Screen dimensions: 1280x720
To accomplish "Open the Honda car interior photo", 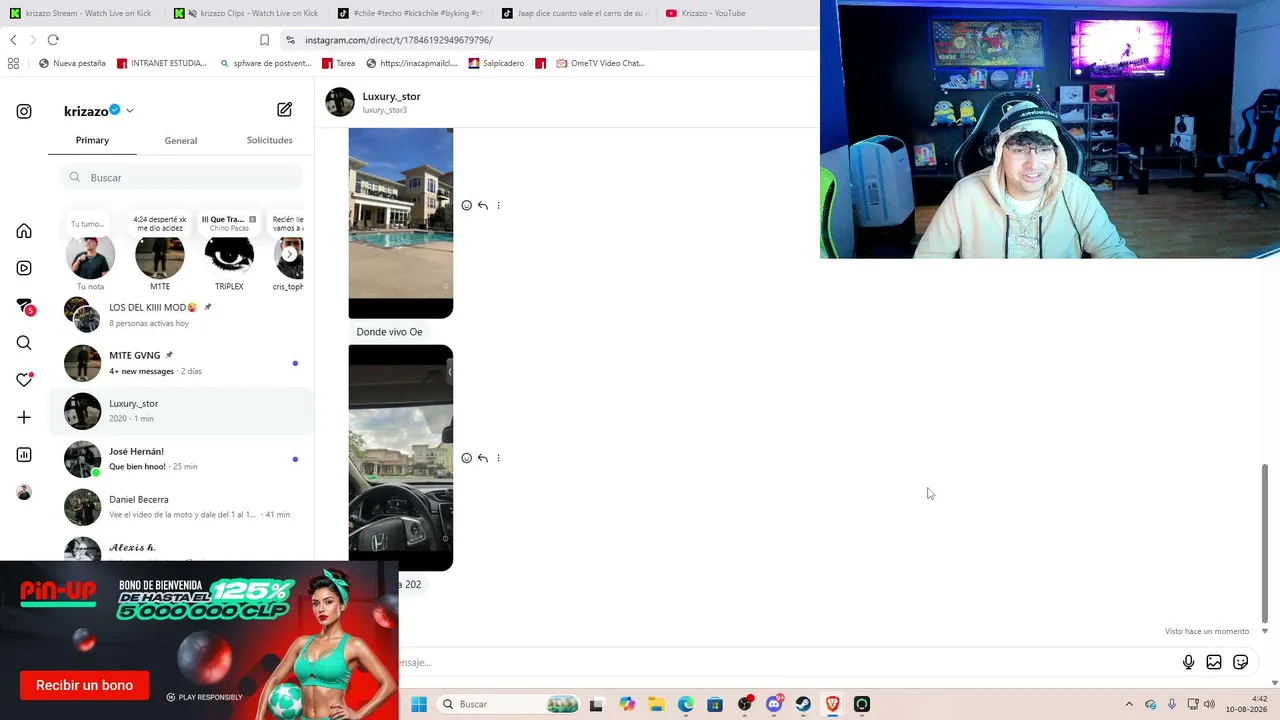I will point(401,458).
